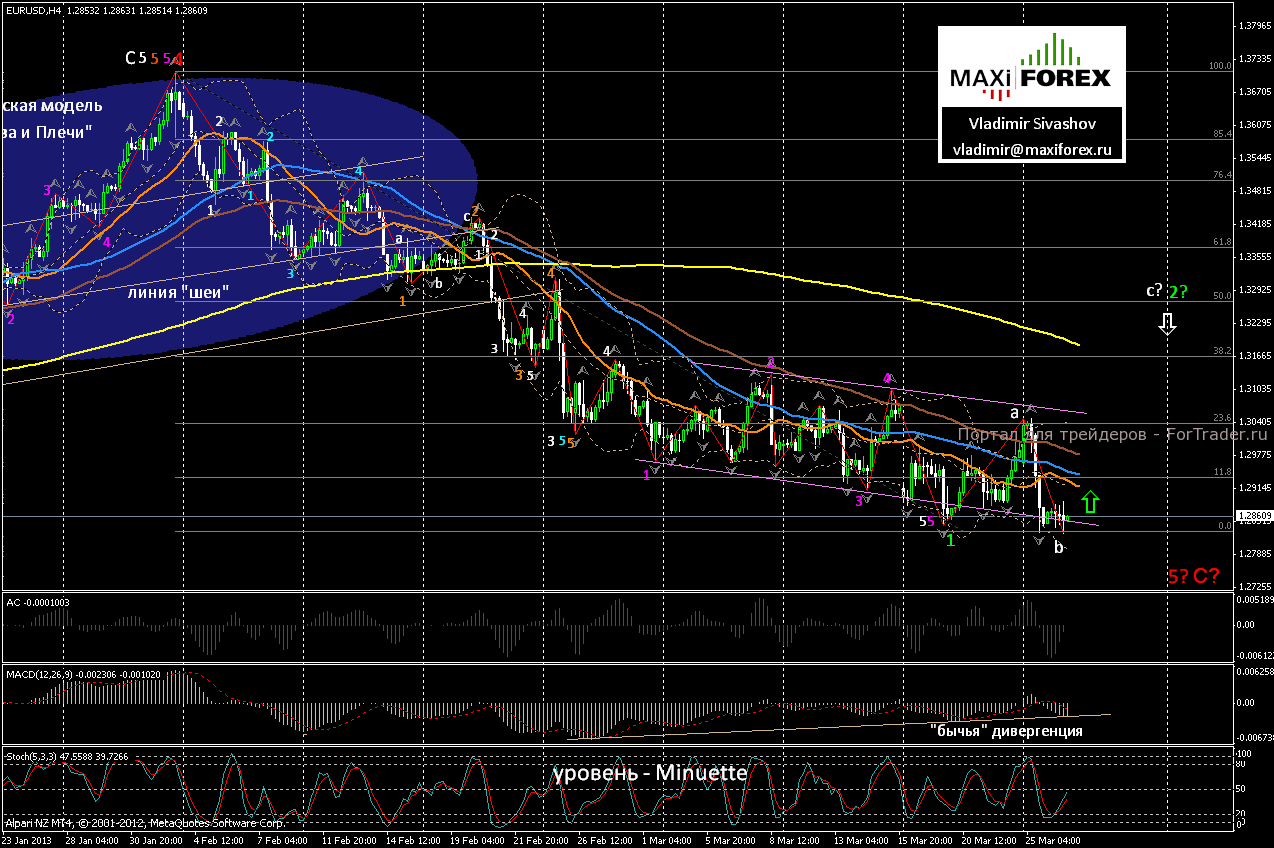This screenshot has height=848, width=1274.
Task: Click the red "5? C?" projection label
Action: click(1193, 576)
